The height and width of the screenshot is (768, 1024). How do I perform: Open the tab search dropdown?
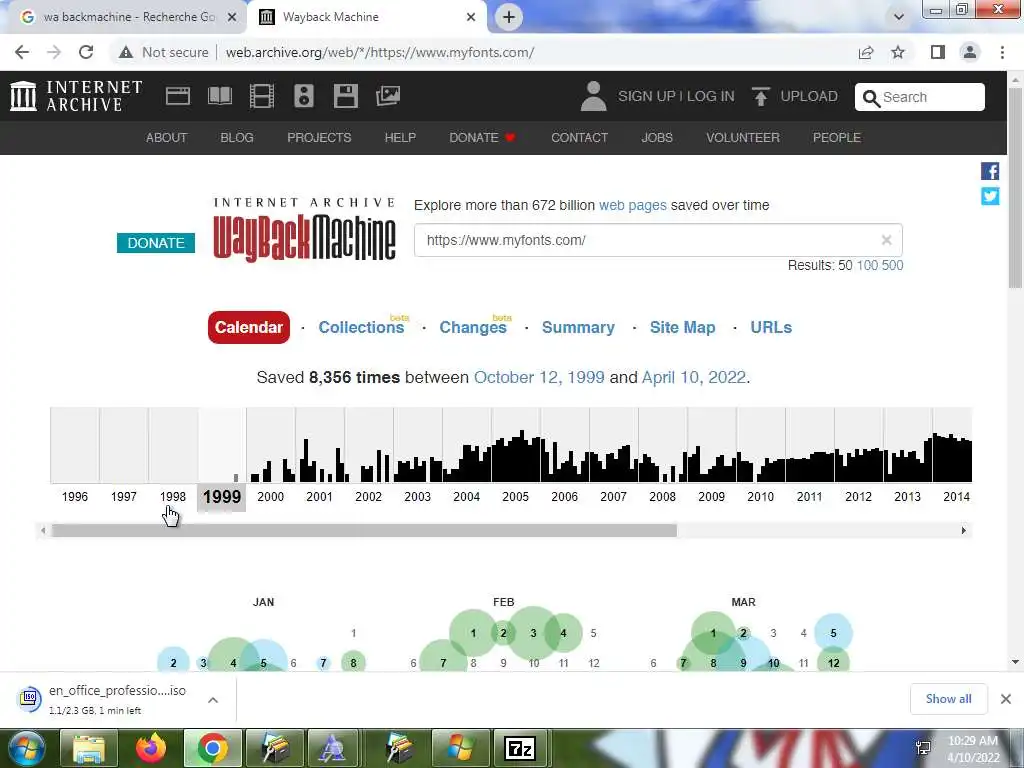coord(899,17)
